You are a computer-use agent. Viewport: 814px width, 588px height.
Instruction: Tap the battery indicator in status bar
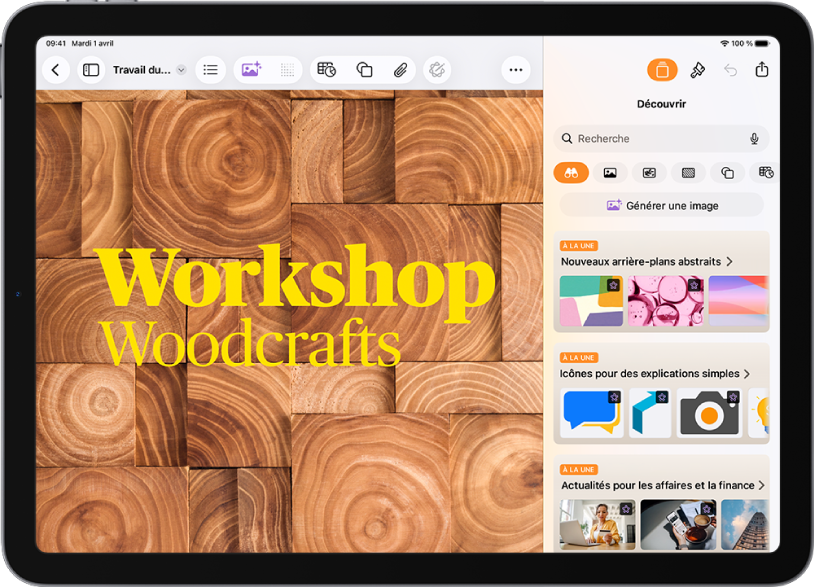(x=762, y=44)
